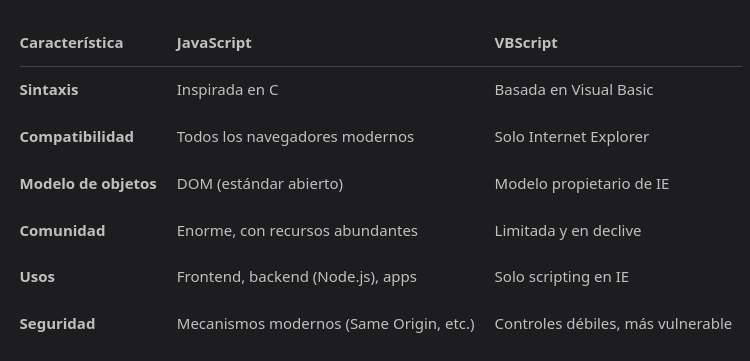This screenshot has height=361, width=750.
Task: Click 'Frontend, backend (Node.js), apps' cell
Action: [x=297, y=277]
